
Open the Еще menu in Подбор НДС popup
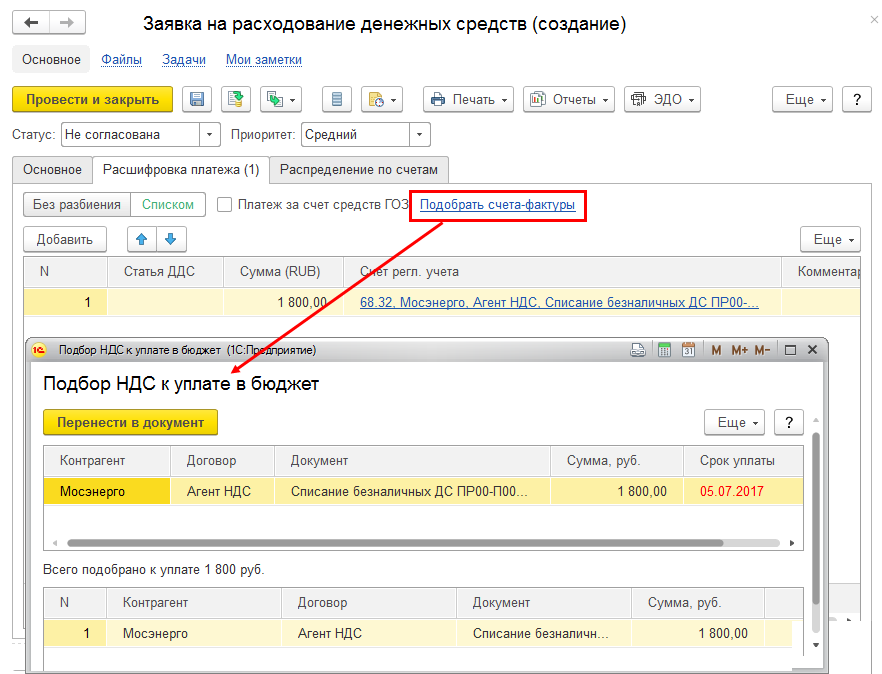pyautogui.click(x=734, y=423)
